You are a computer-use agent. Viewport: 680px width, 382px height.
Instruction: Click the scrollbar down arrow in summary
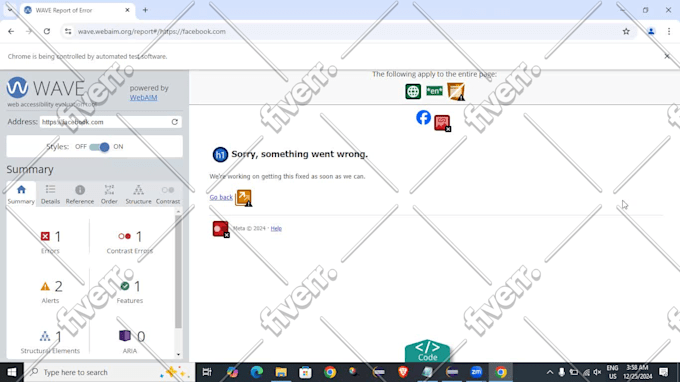(x=178, y=355)
